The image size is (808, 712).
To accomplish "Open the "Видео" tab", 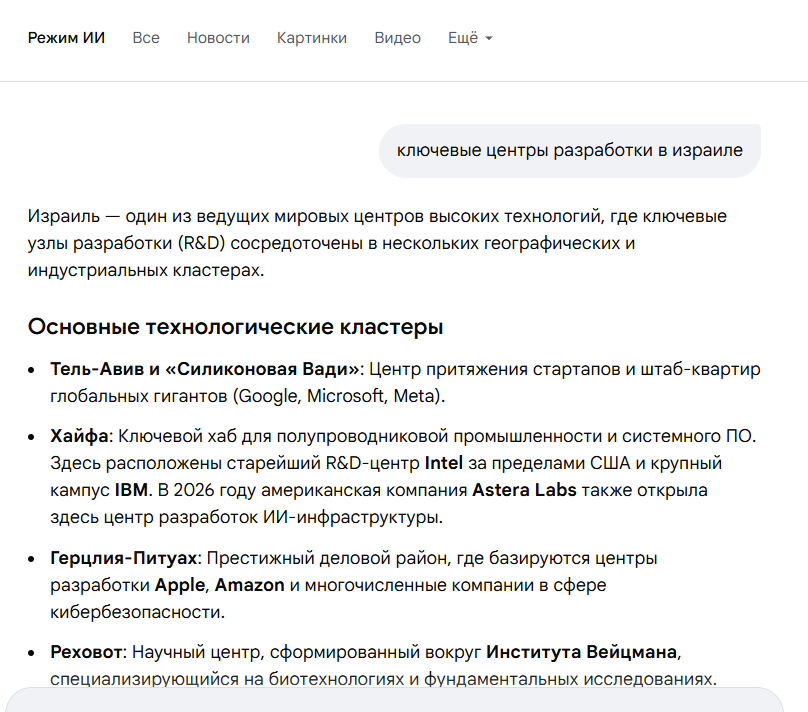I will pyautogui.click(x=396, y=37).
